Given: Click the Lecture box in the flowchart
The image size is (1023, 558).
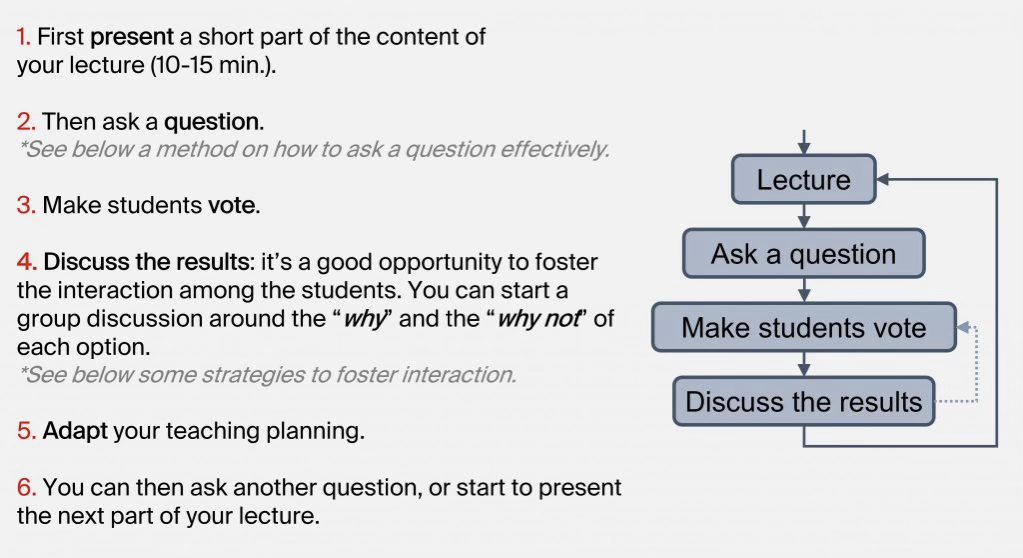Looking at the screenshot, I should coord(804,180).
